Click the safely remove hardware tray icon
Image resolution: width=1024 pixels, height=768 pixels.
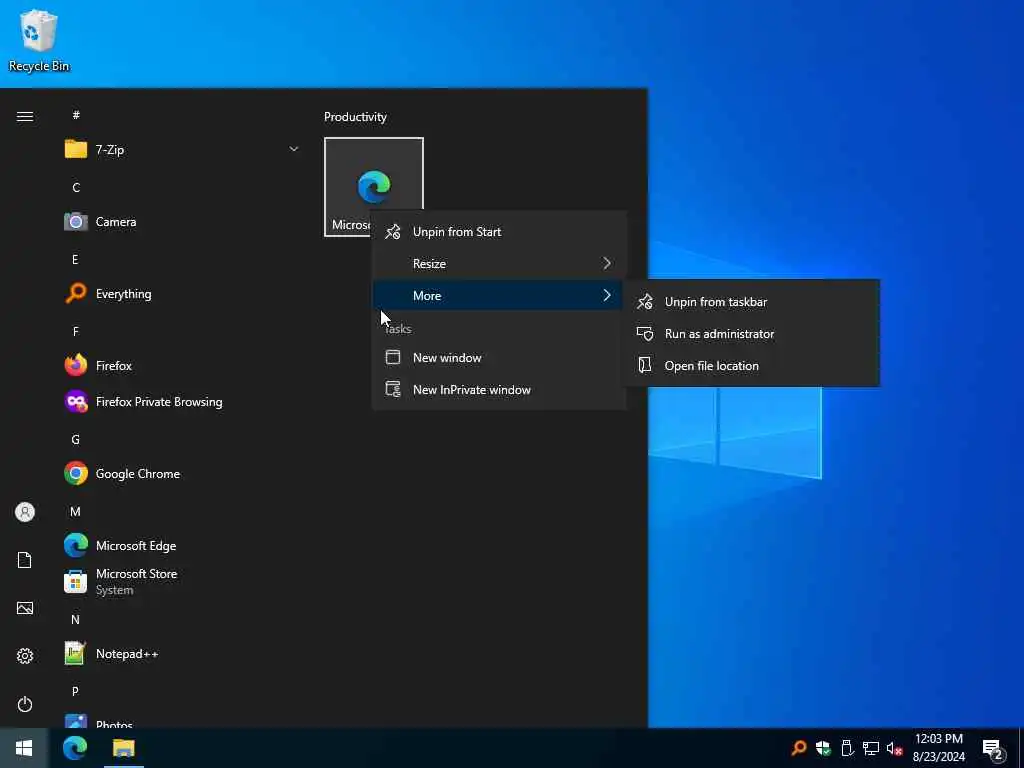tap(847, 748)
